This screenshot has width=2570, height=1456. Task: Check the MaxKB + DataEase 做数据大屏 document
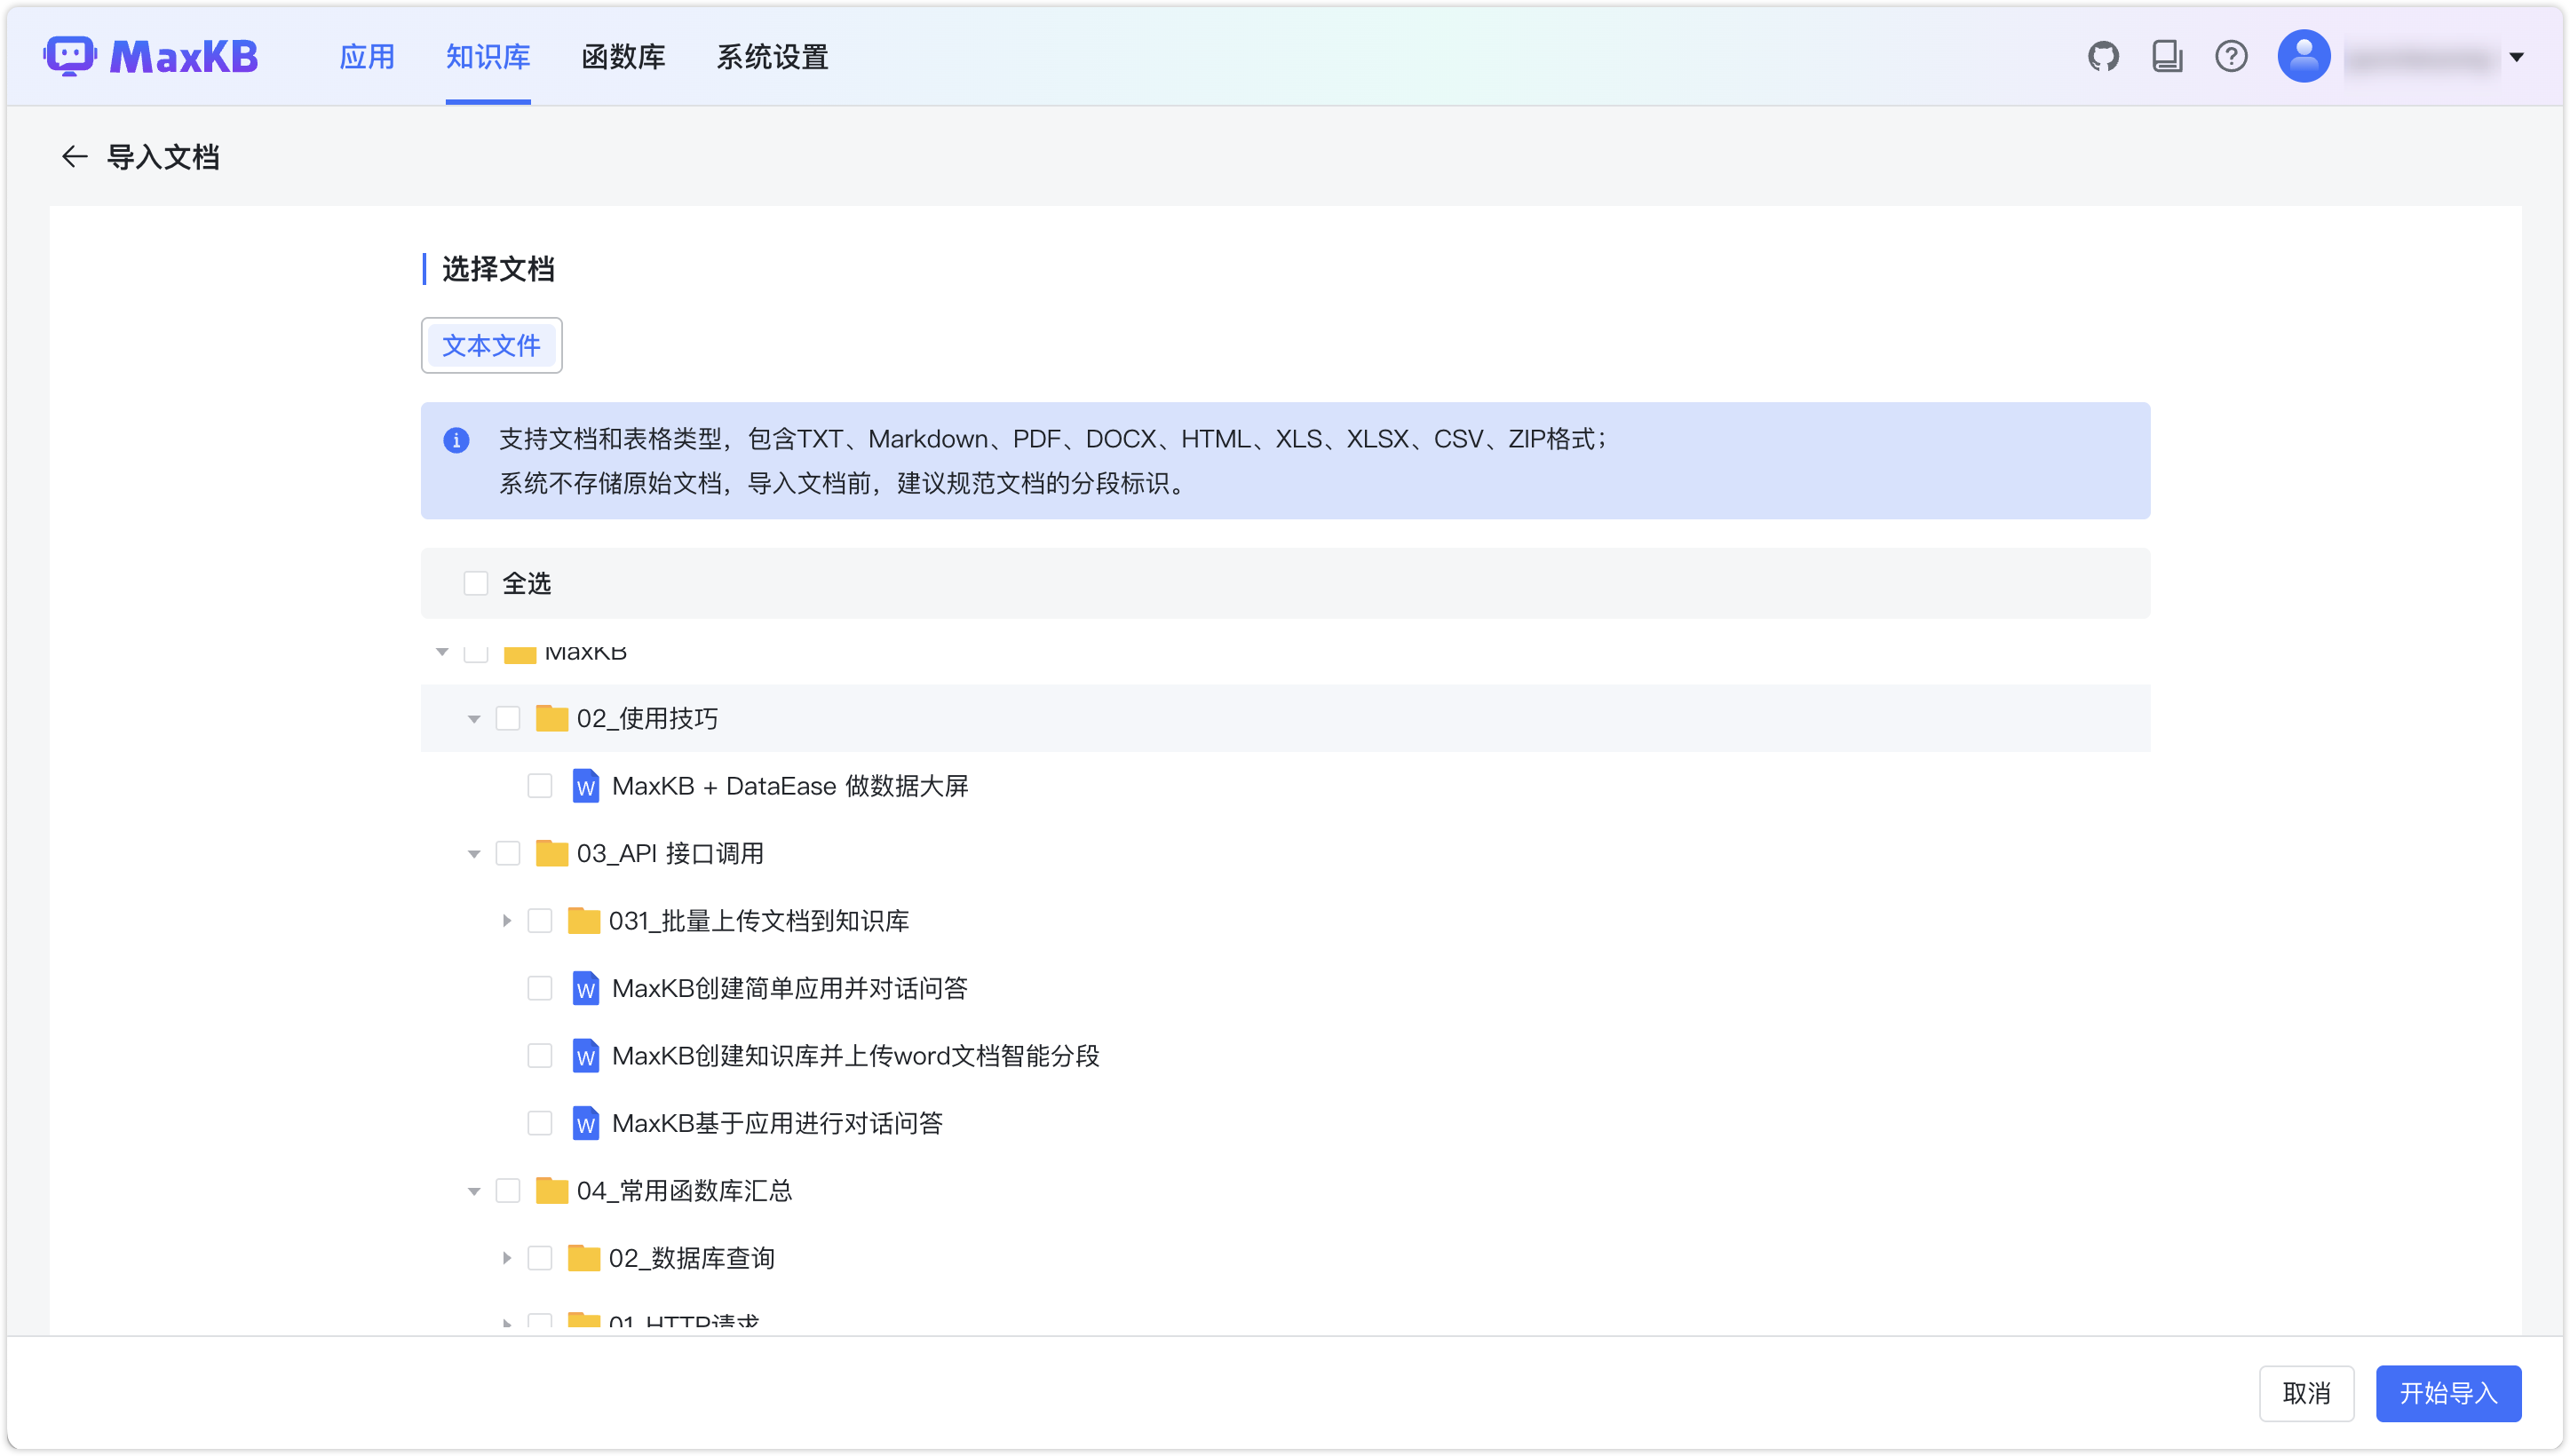[541, 786]
